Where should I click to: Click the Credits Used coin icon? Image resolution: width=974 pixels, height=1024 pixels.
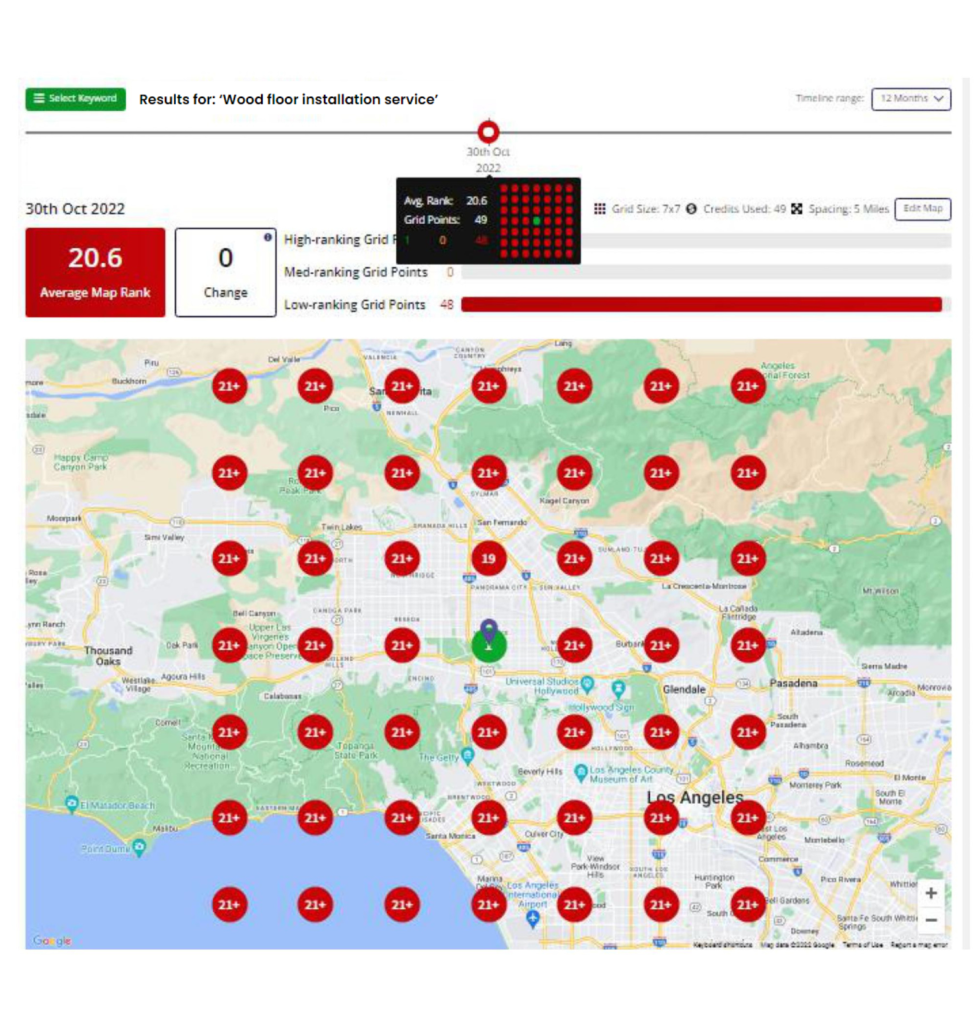pos(692,209)
